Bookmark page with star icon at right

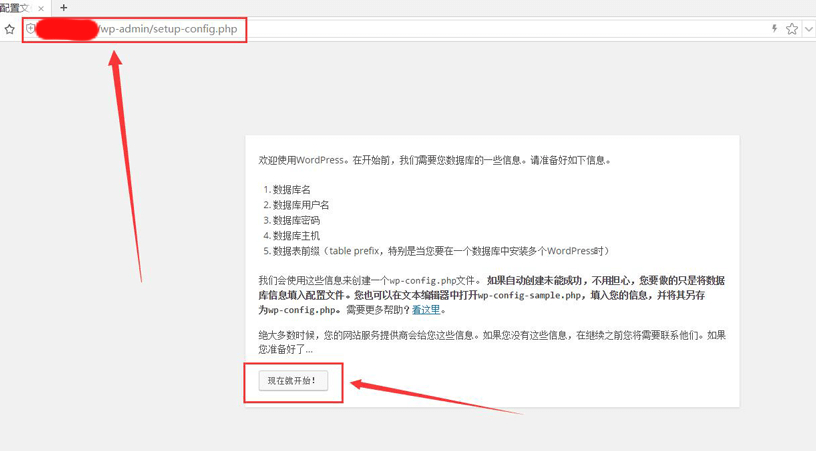(x=792, y=29)
